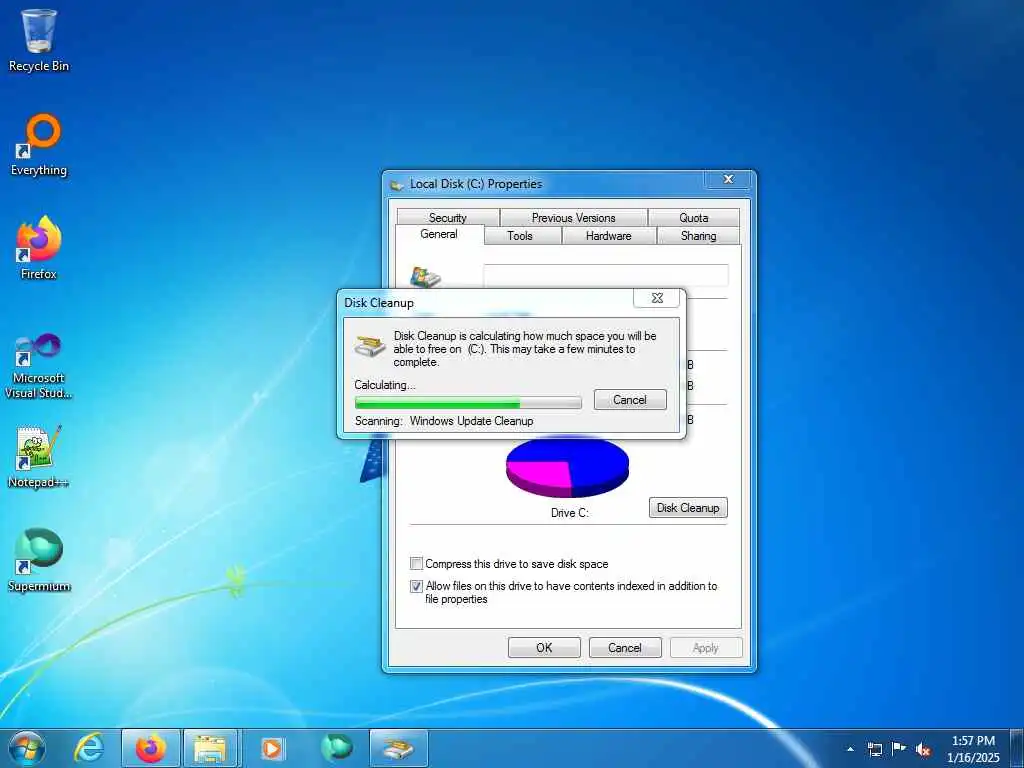The width and height of the screenshot is (1024, 768).
Task: Click the drive label text field
Action: point(605,275)
